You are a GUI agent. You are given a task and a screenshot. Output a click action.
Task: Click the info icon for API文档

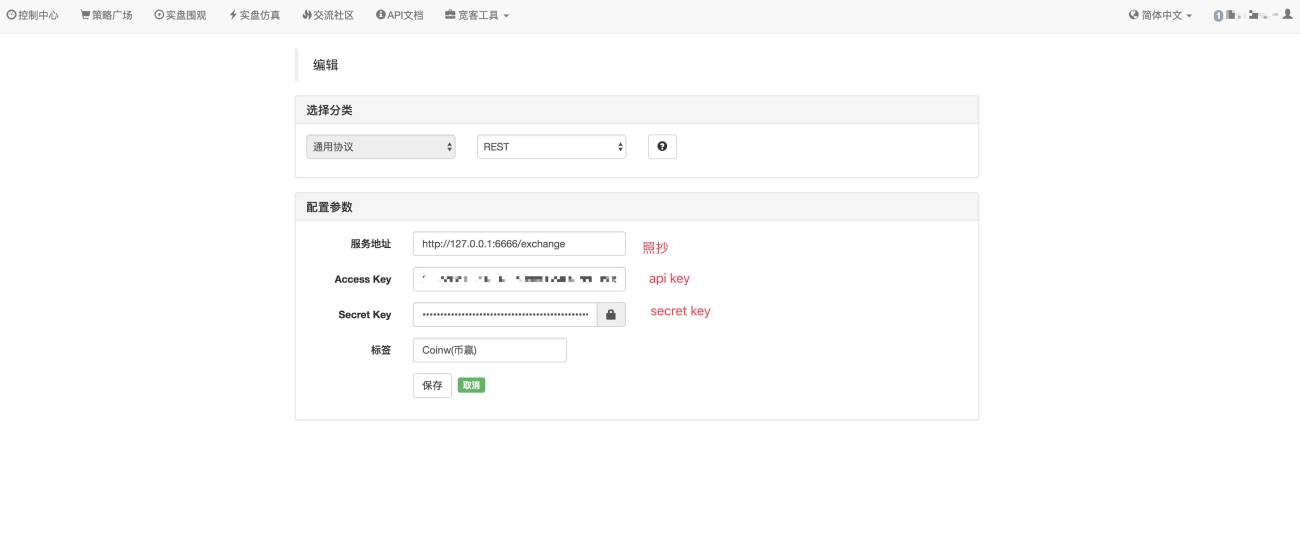381,16
